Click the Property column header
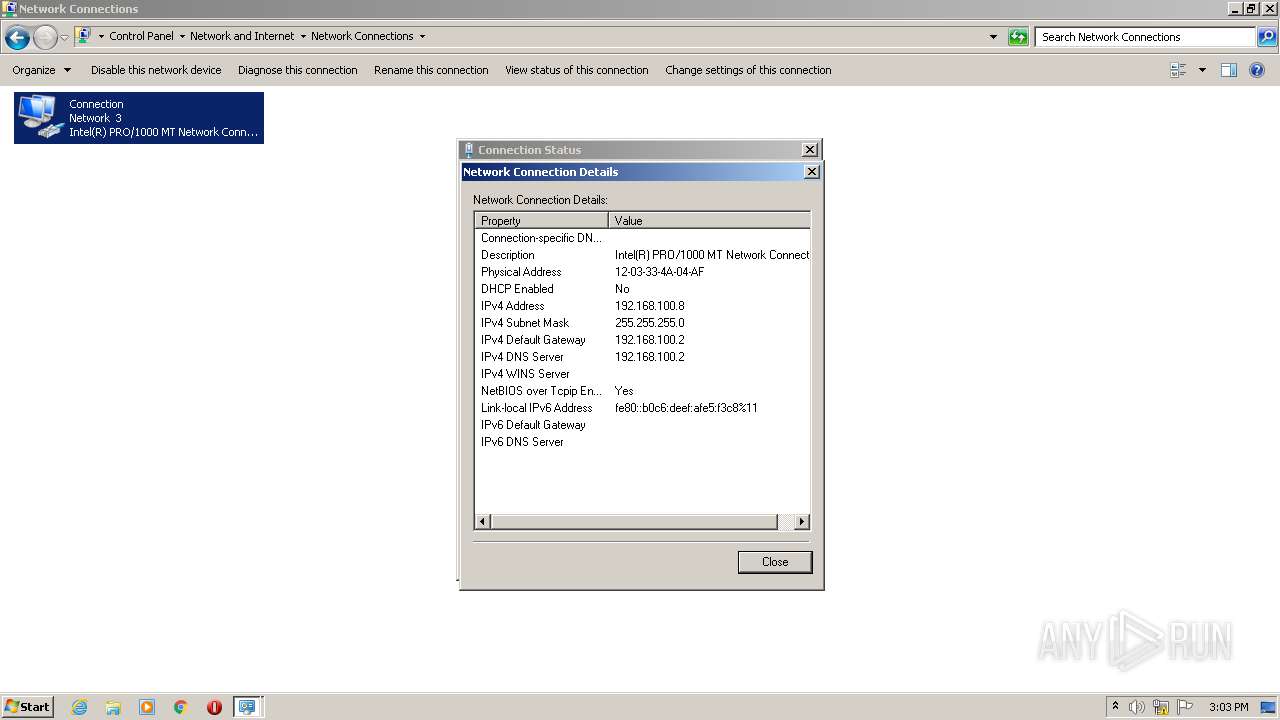 pos(541,220)
